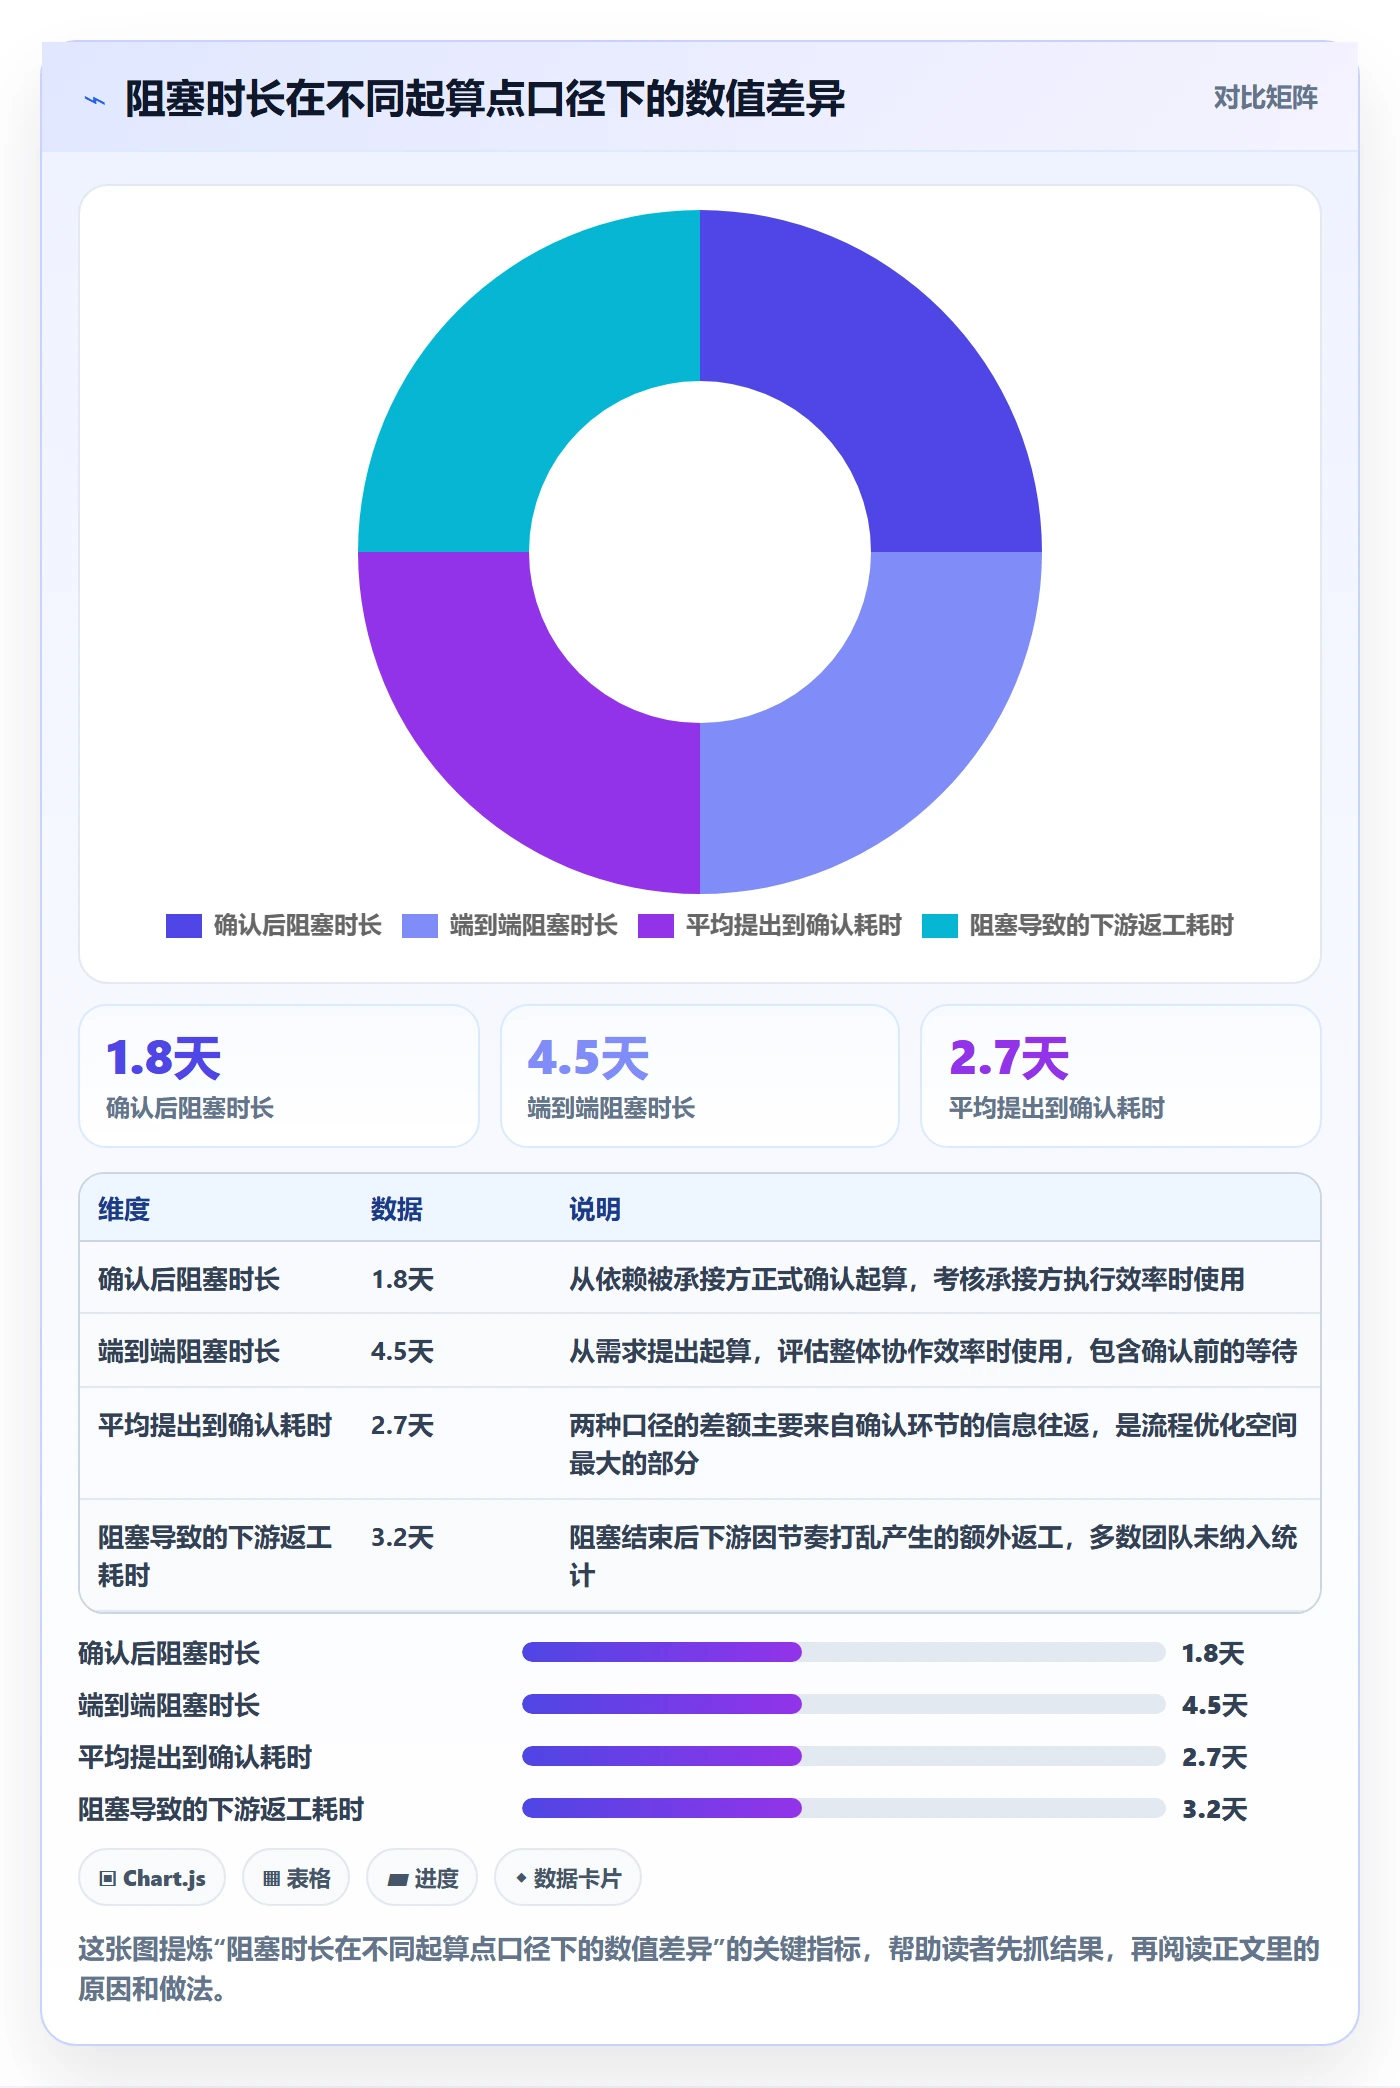Viewport: 1400px width, 2088px height.
Task: Toggle the 端到端阻塞时长 legend color box
Action: coord(420,926)
